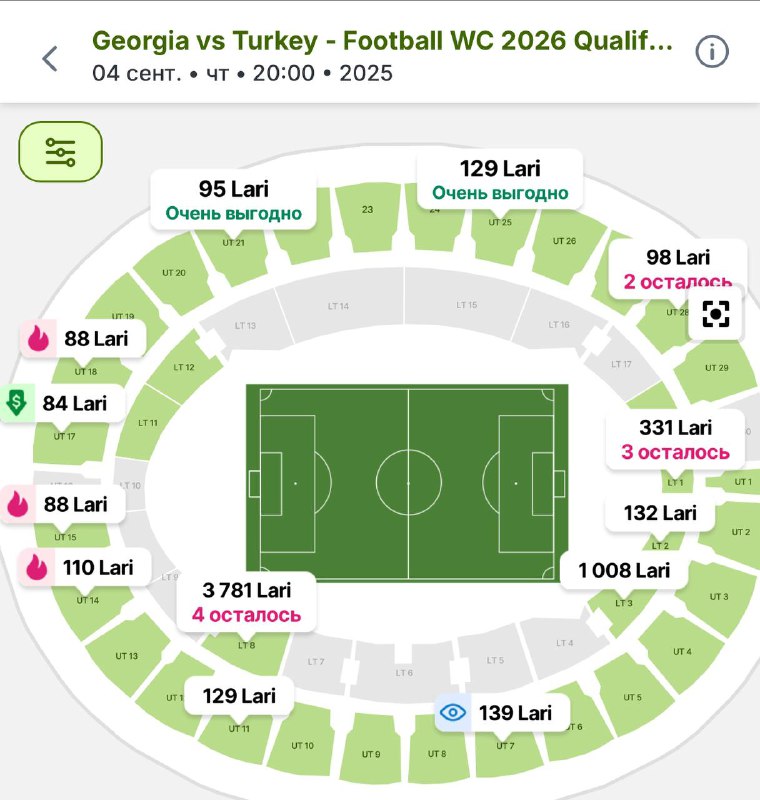Select the 3 781 Lari tag at LT 8
This screenshot has width=760, height=800.
pyautogui.click(x=246, y=602)
